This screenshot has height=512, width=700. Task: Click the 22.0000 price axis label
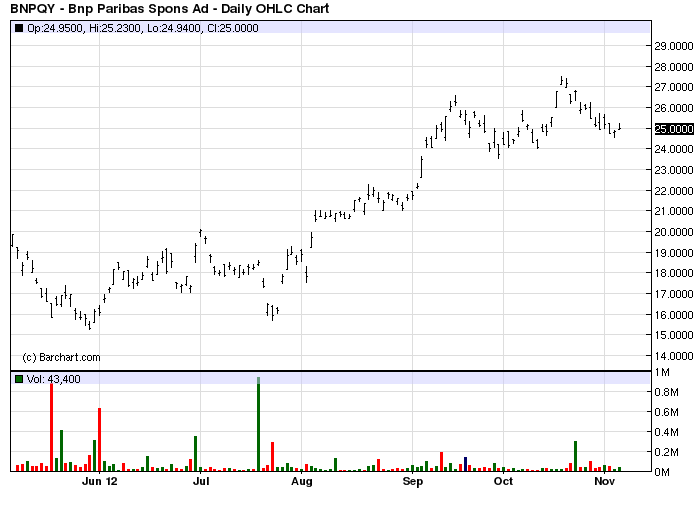pyautogui.click(x=674, y=191)
